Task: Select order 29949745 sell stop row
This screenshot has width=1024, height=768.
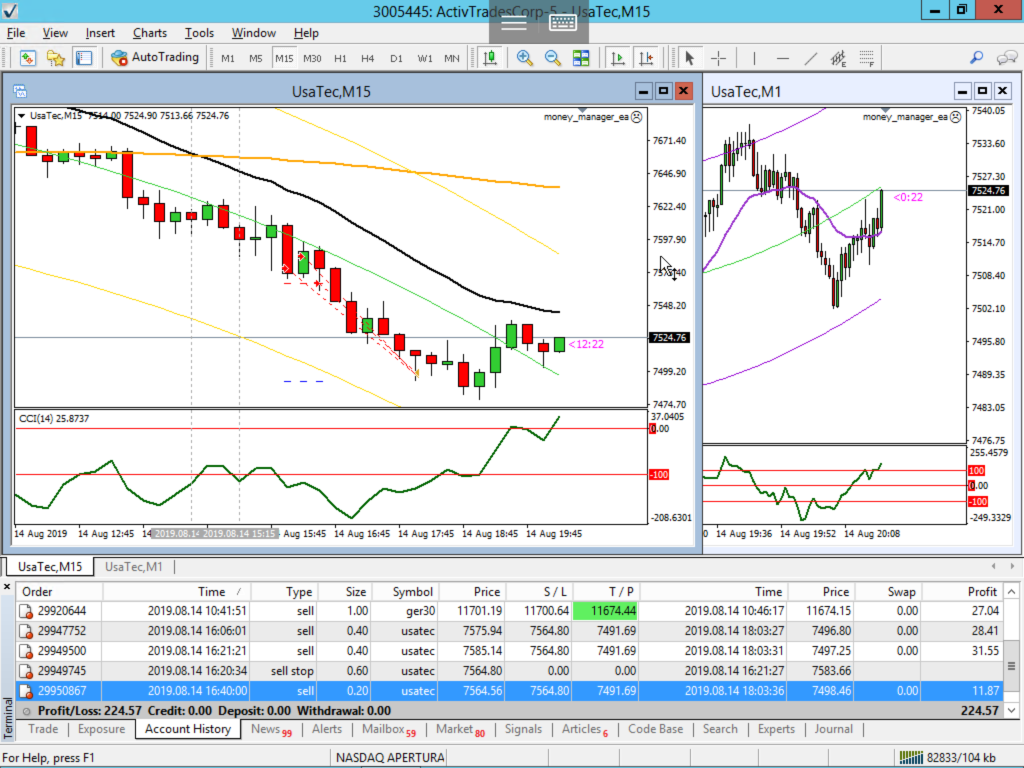Action: (509, 671)
